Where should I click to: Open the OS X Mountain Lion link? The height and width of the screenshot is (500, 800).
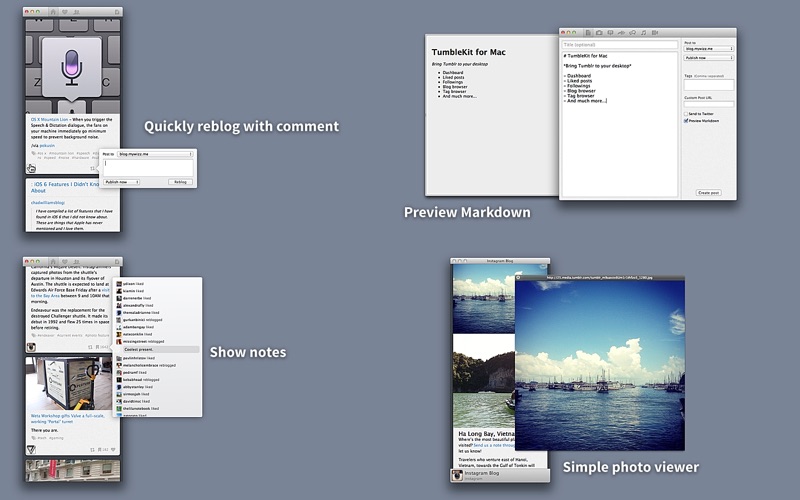(49, 119)
